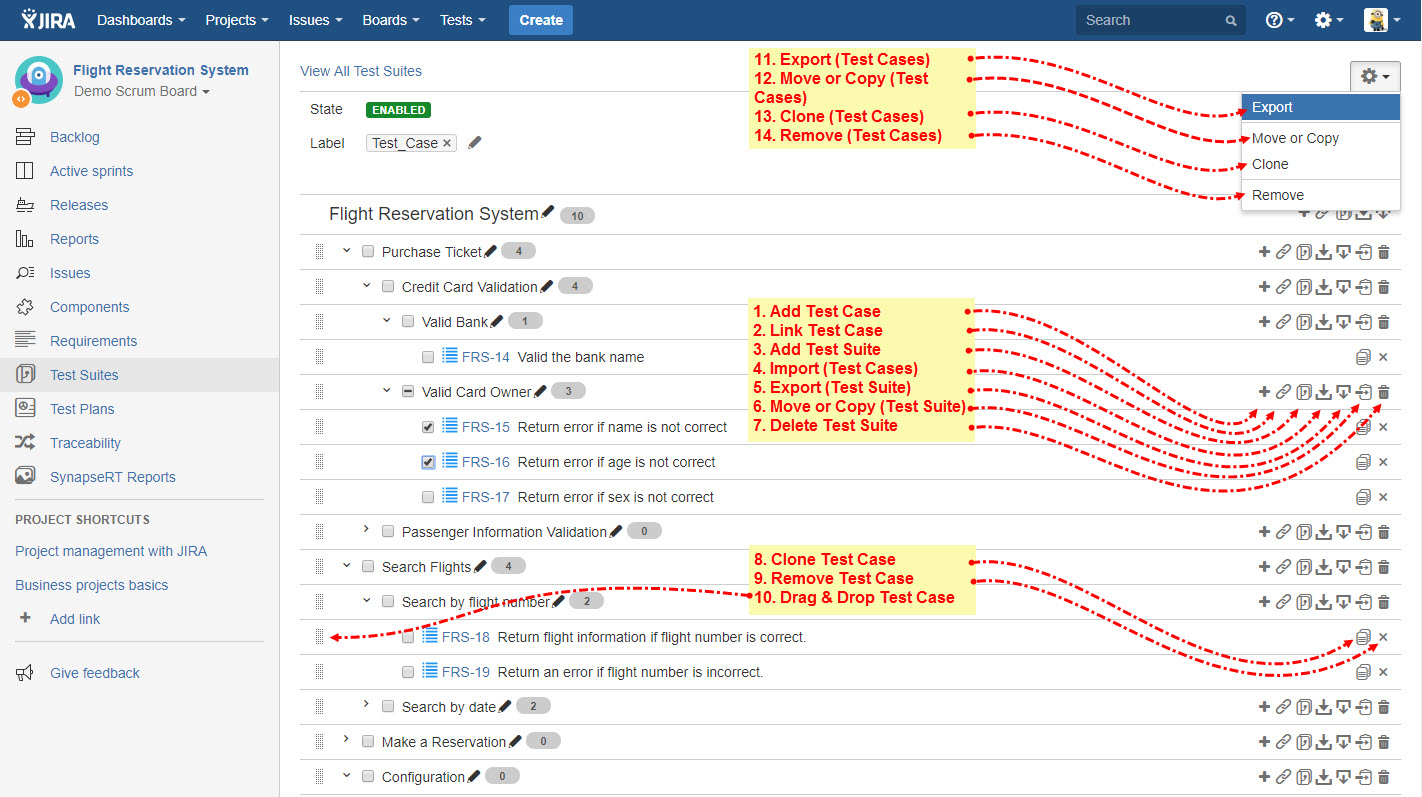Collapse the Search Flights suite
This screenshot has height=797, width=1422.
(346, 566)
